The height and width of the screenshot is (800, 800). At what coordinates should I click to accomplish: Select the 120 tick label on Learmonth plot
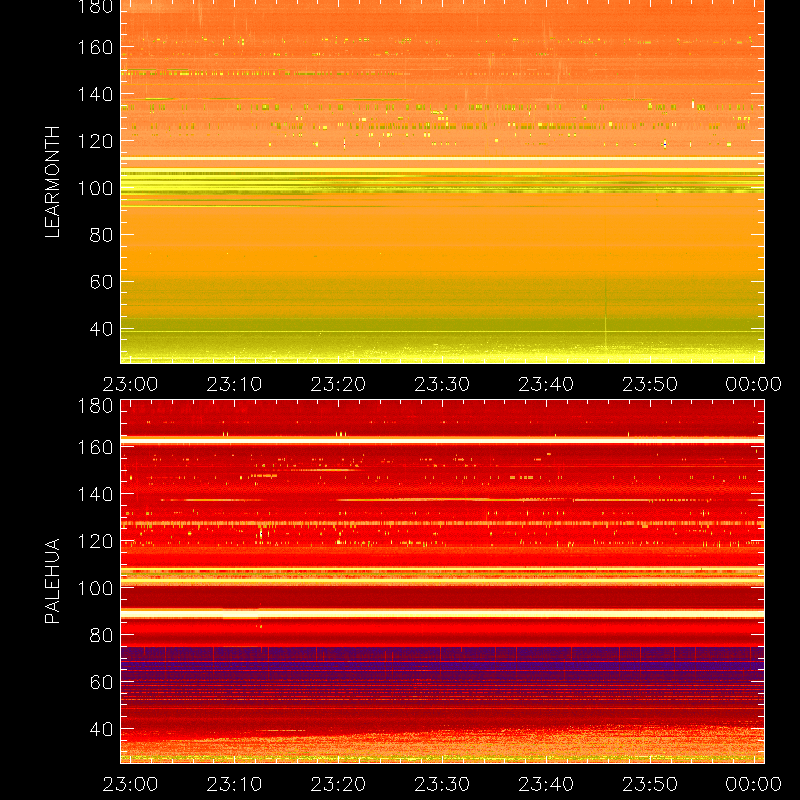pyautogui.click(x=95, y=141)
